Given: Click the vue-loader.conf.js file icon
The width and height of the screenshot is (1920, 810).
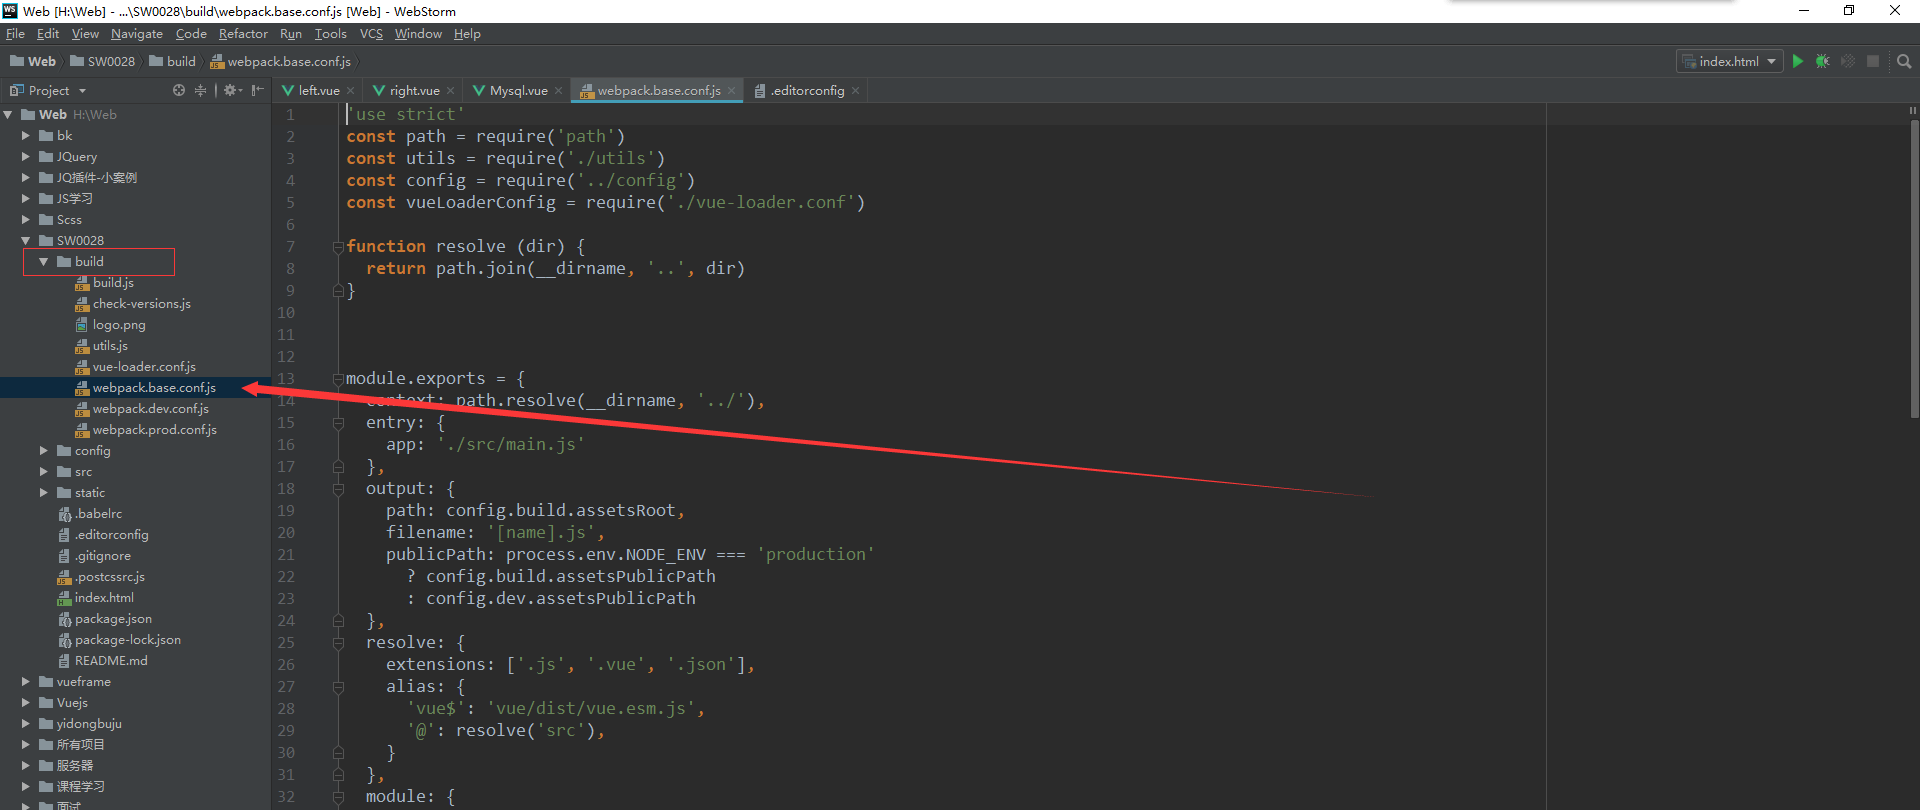Looking at the screenshot, I should click(x=82, y=367).
